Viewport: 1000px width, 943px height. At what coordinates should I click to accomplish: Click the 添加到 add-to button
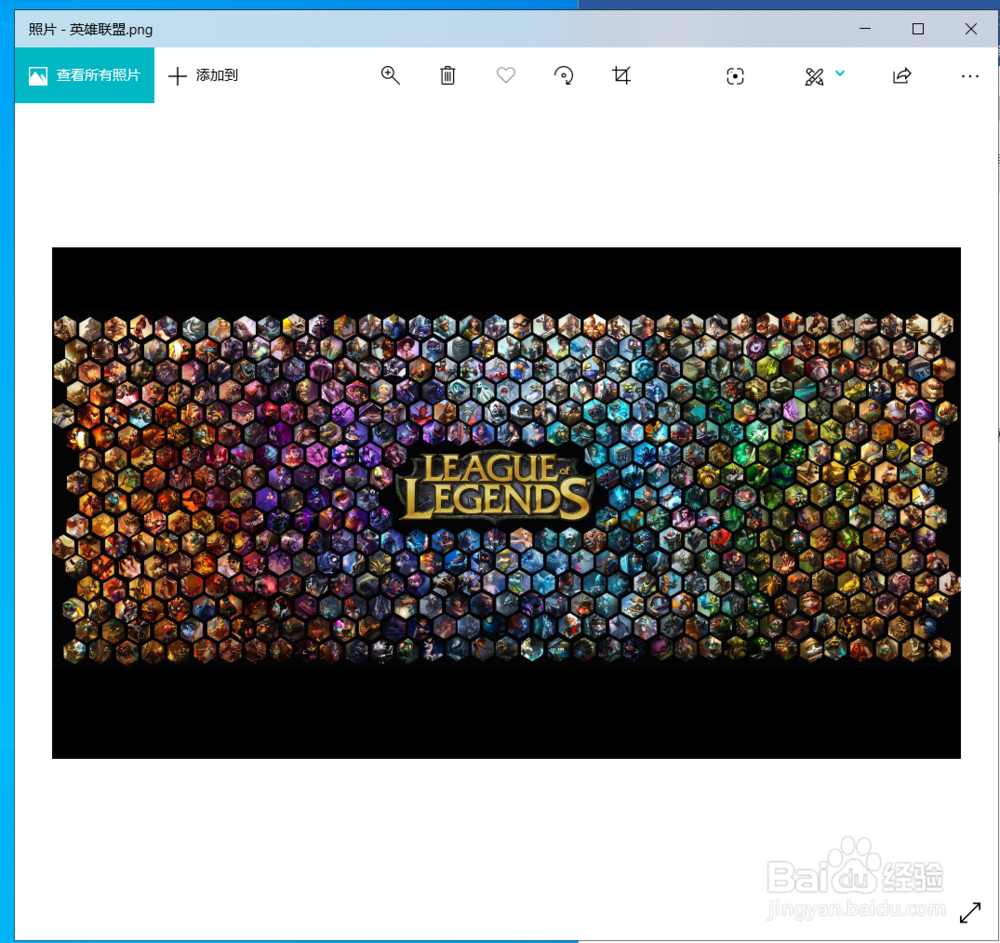tap(203, 75)
